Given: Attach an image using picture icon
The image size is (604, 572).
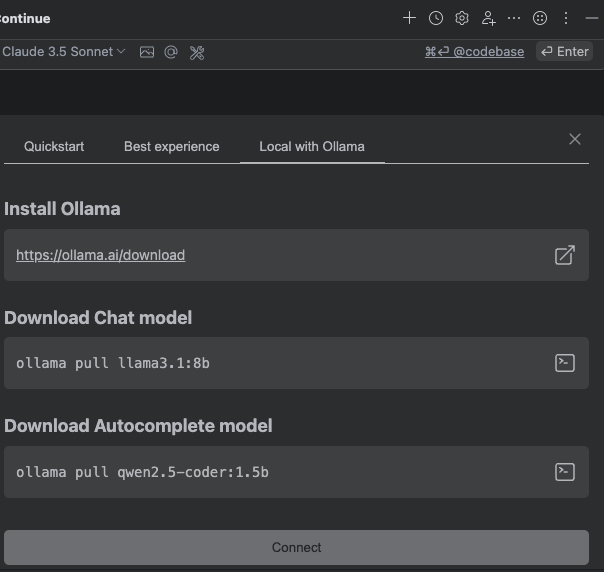Looking at the screenshot, I should click(147, 52).
